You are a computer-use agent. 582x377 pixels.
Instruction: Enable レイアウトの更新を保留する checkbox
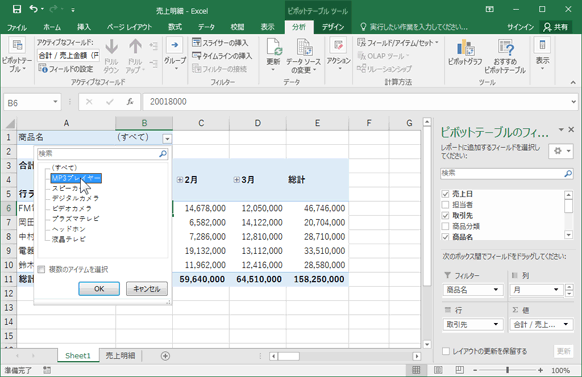(x=446, y=351)
